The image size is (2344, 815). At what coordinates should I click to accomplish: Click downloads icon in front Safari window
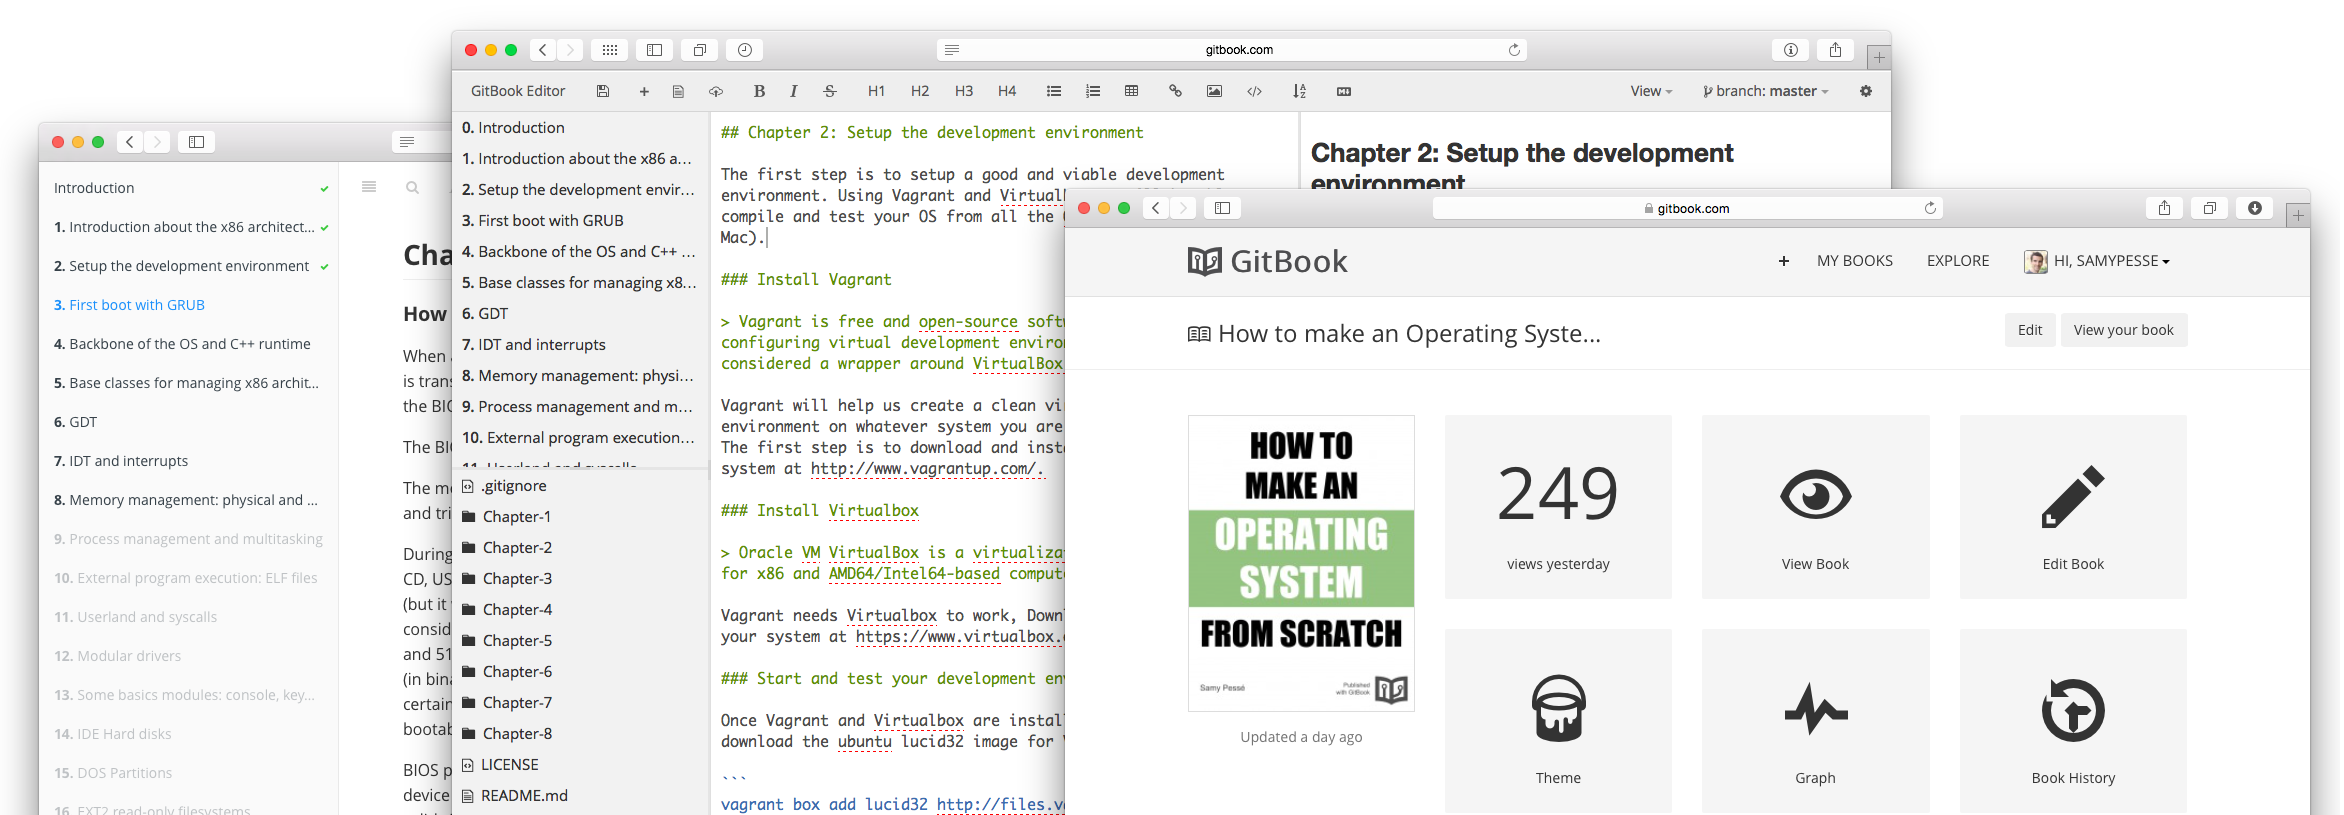pos(2255,208)
